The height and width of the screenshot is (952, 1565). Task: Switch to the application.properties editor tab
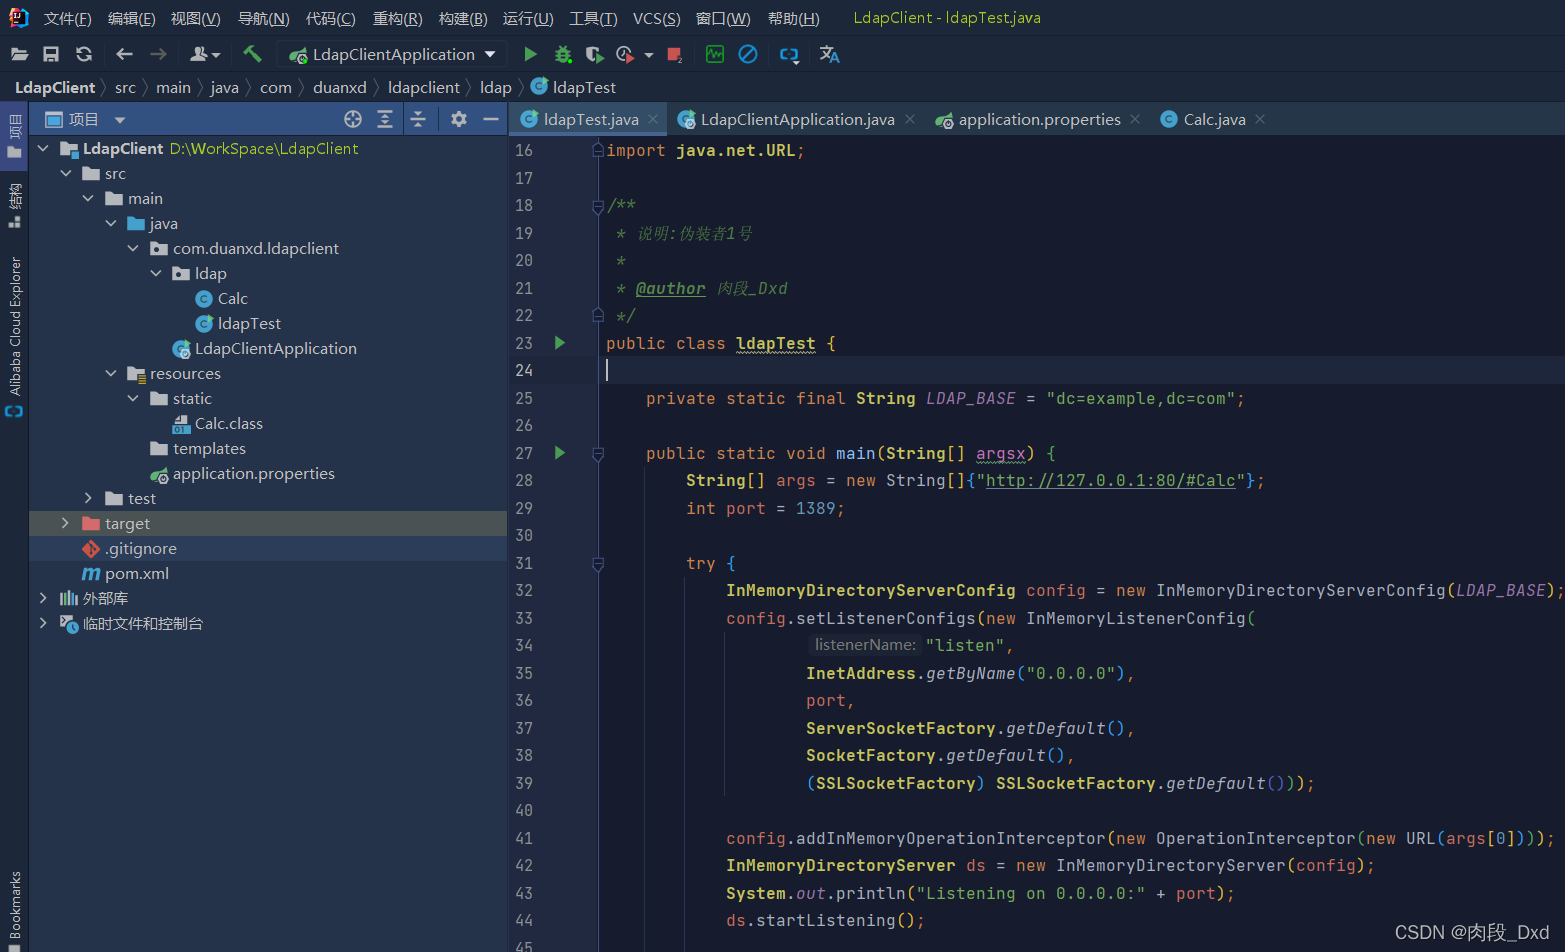[1039, 119]
